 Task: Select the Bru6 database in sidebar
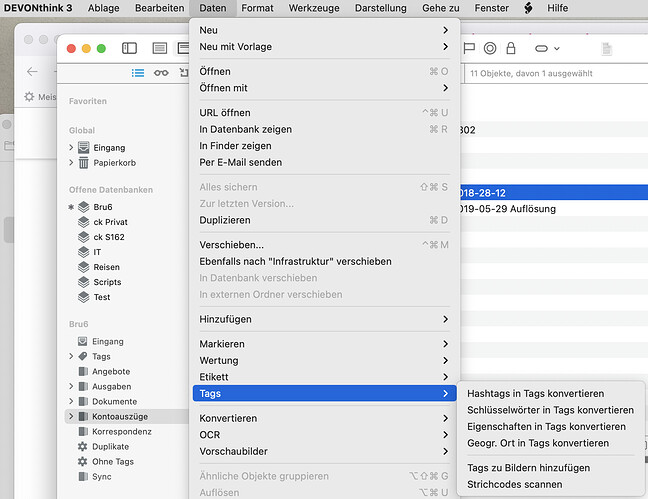tap(102, 207)
